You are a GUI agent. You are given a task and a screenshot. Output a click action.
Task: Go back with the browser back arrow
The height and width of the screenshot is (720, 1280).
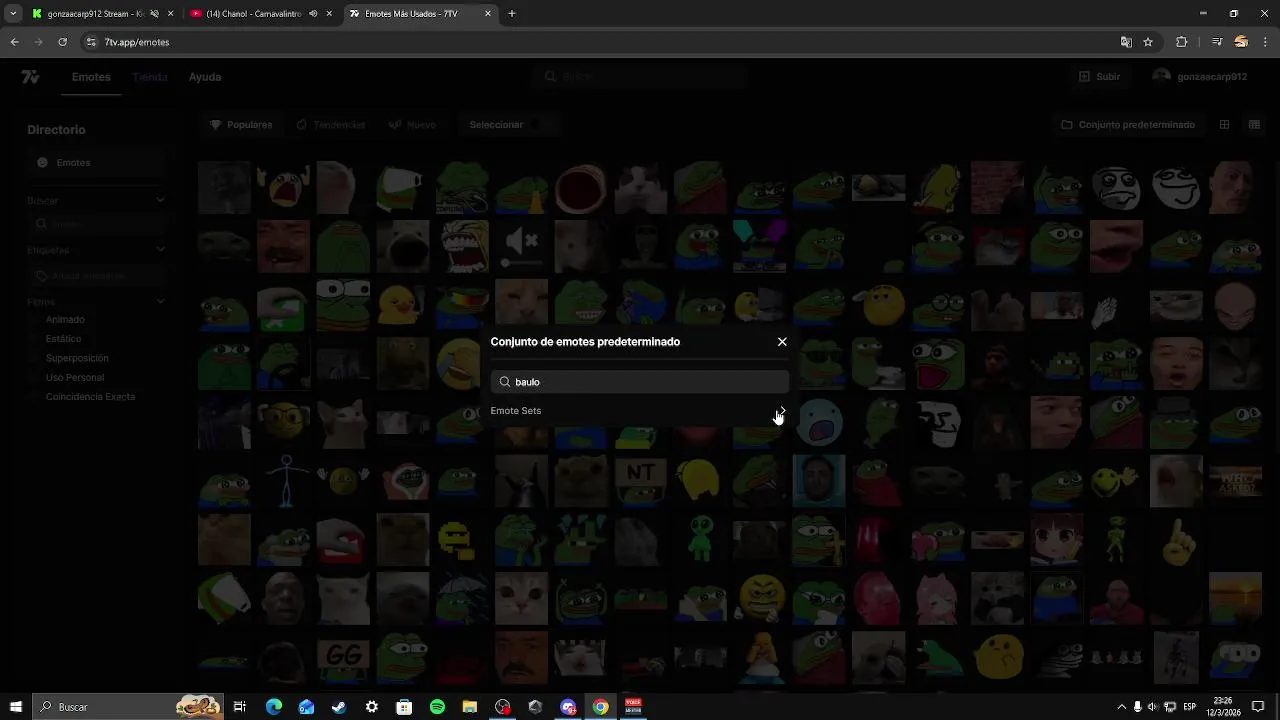(x=14, y=42)
